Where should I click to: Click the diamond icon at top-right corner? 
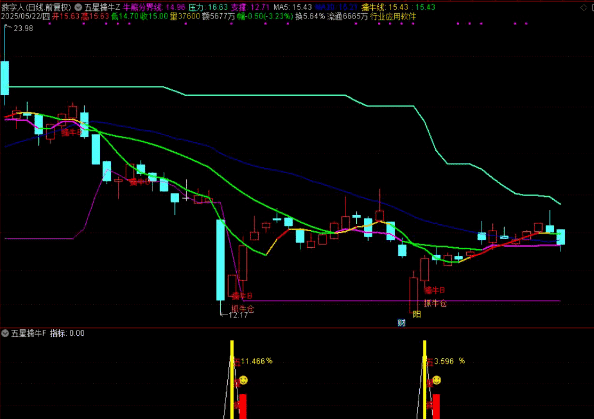click(x=583, y=7)
